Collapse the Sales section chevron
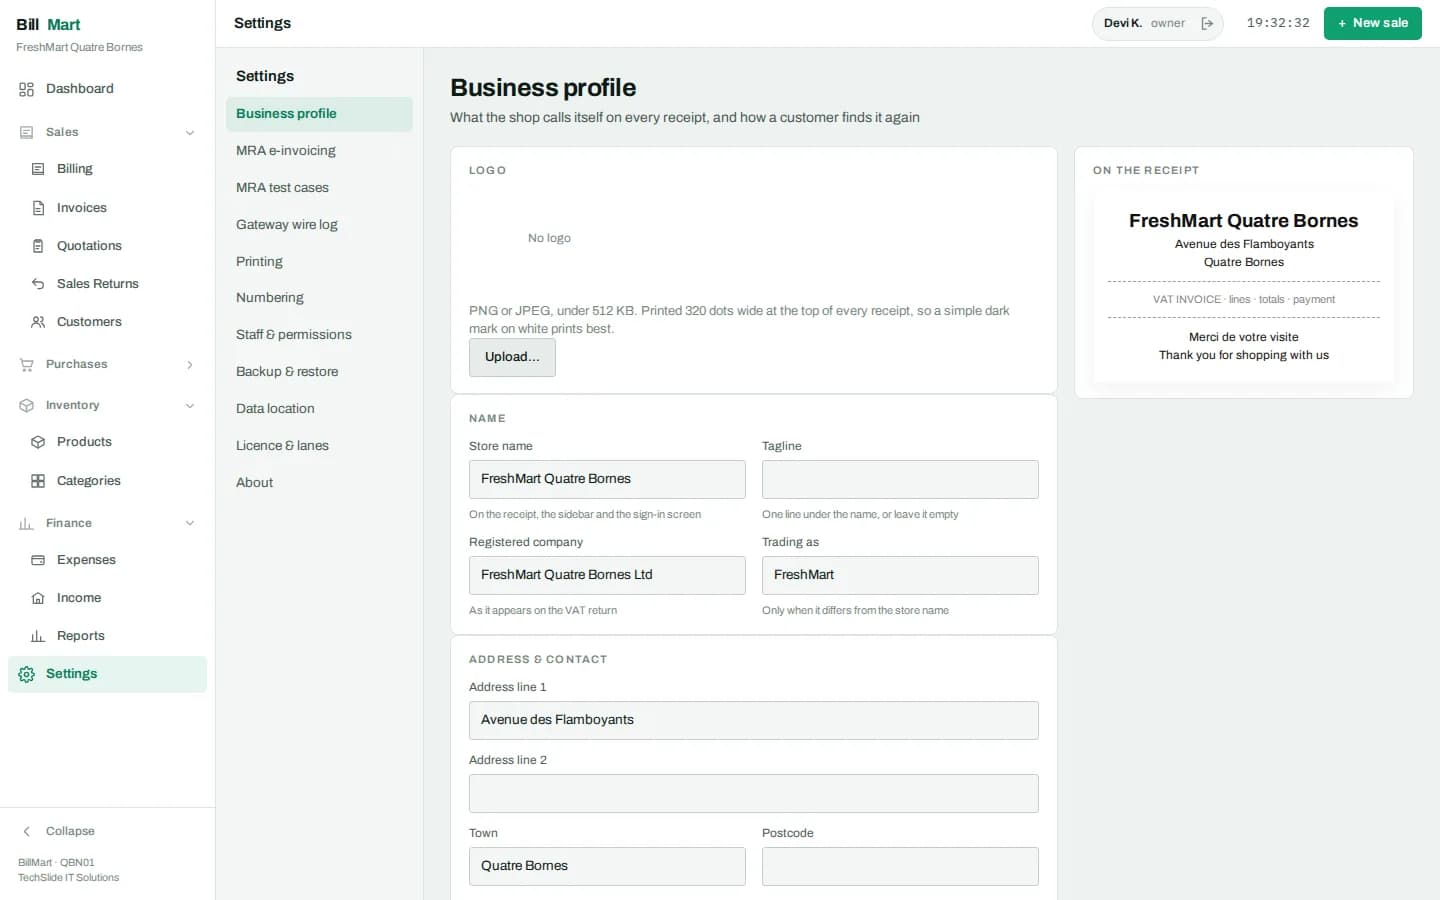This screenshot has width=1440, height=900. 190,133
